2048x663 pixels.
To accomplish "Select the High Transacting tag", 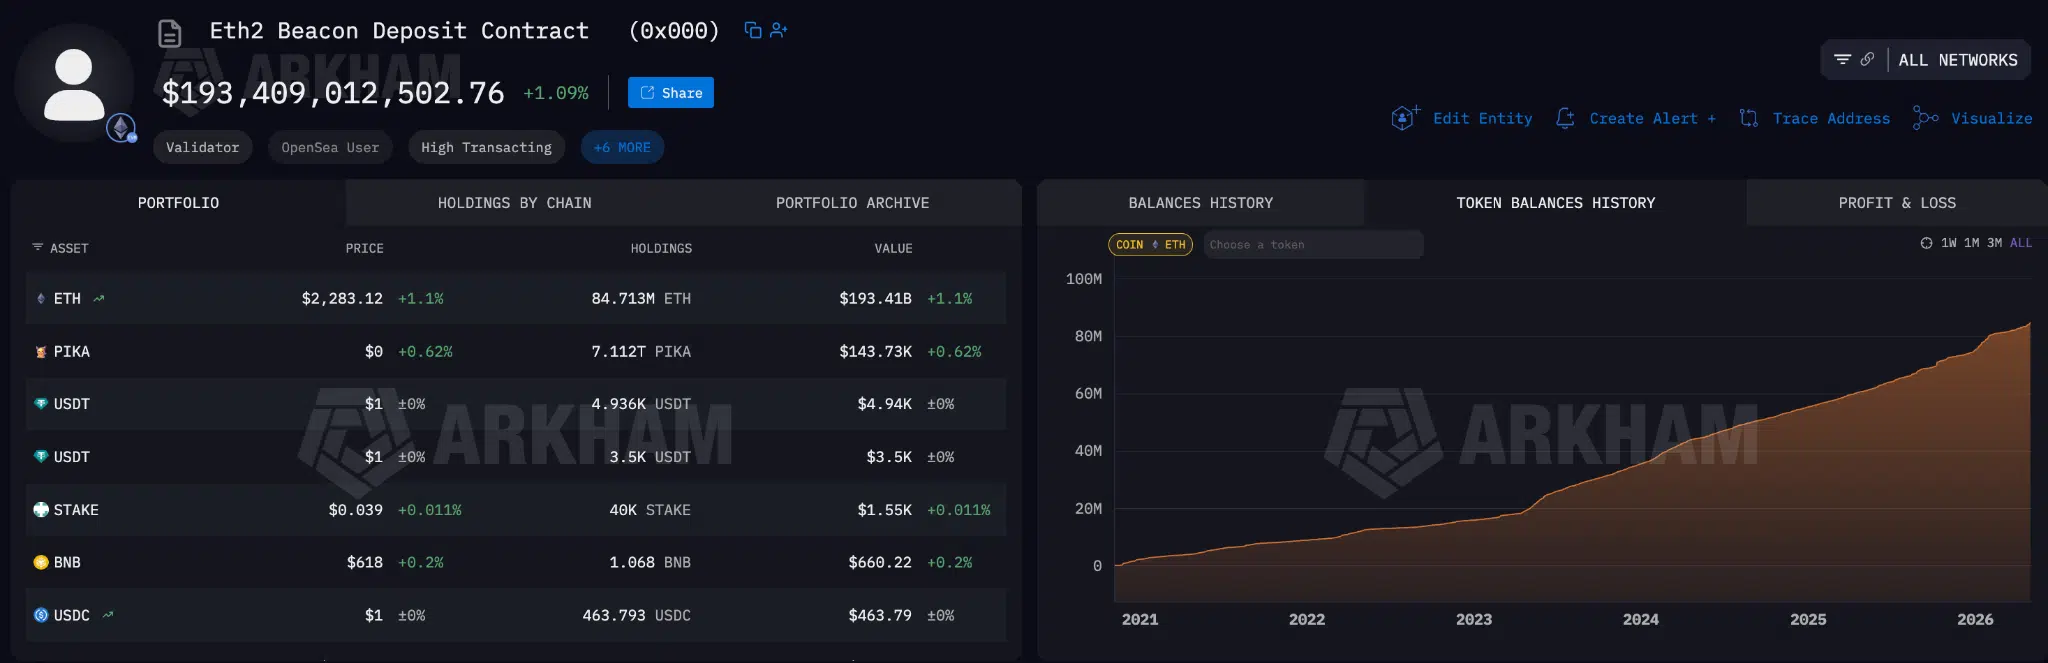I will pyautogui.click(x=486, y=147).
